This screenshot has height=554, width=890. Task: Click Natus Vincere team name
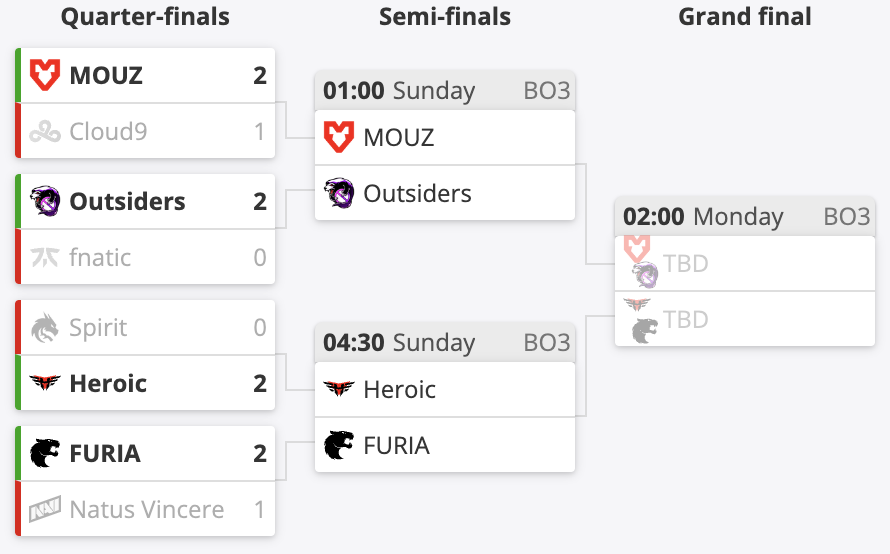pos(146,509)
